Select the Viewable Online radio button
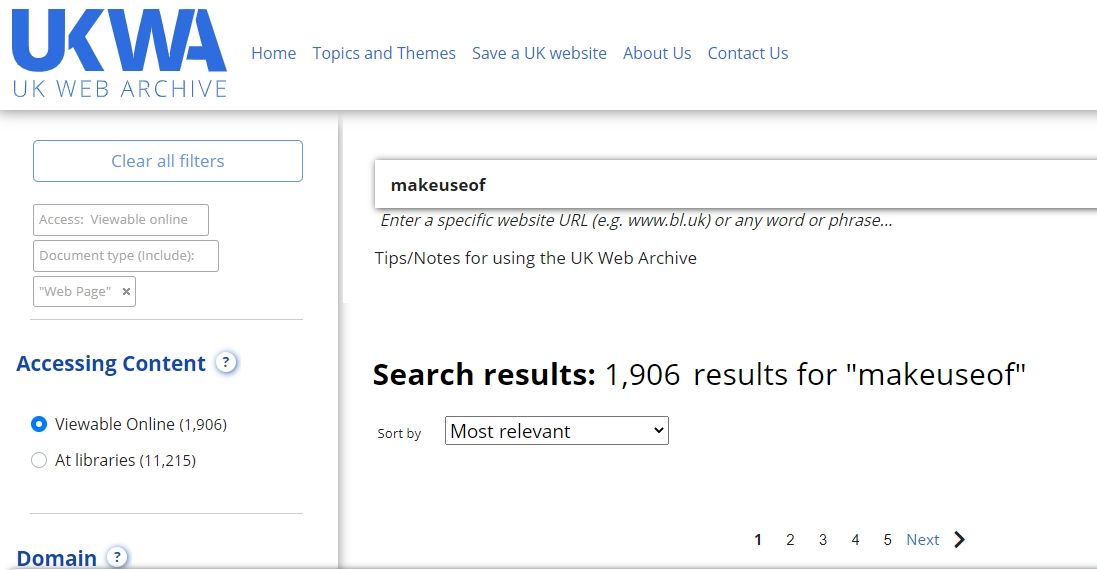1097x570 pixels. (39, 424)
